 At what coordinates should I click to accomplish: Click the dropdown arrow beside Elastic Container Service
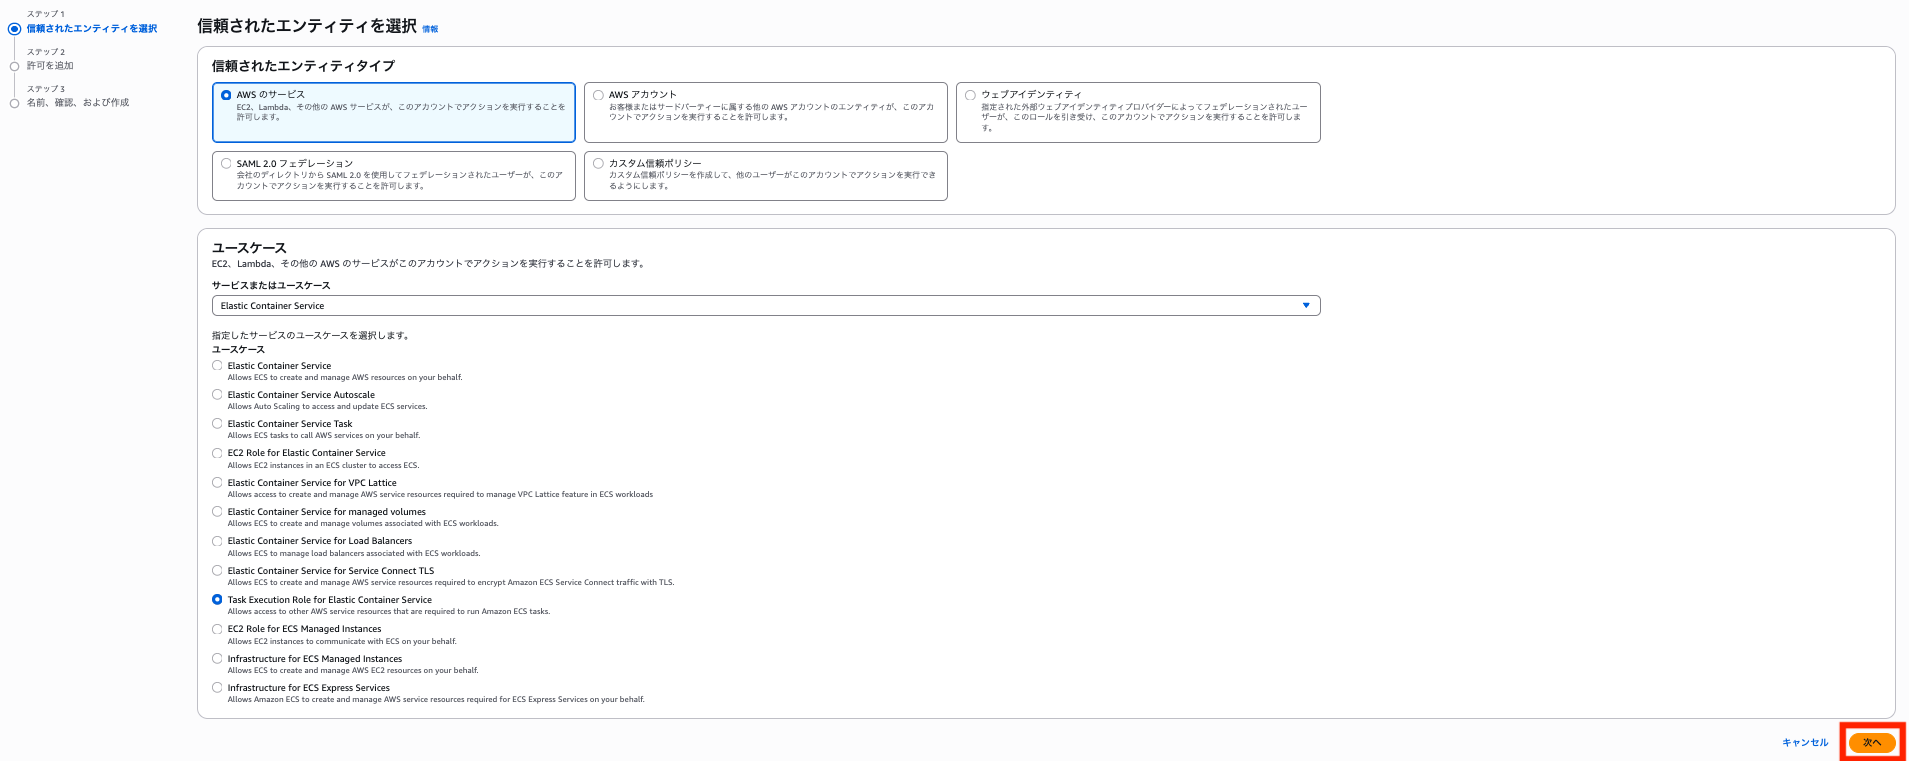1305,306
